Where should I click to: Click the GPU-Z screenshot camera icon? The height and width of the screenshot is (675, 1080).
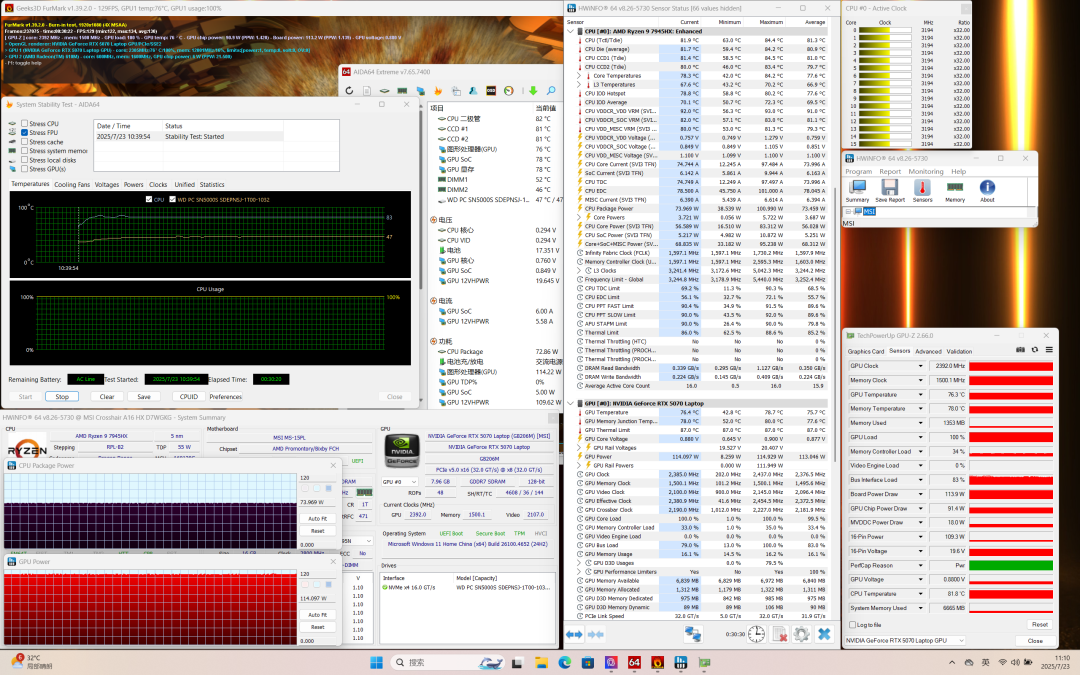coord(1020,350)
